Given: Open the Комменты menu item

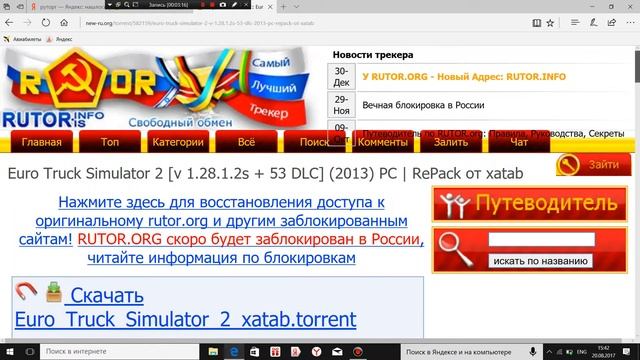Looking at the screenshot, I should (x=382, y=142).
